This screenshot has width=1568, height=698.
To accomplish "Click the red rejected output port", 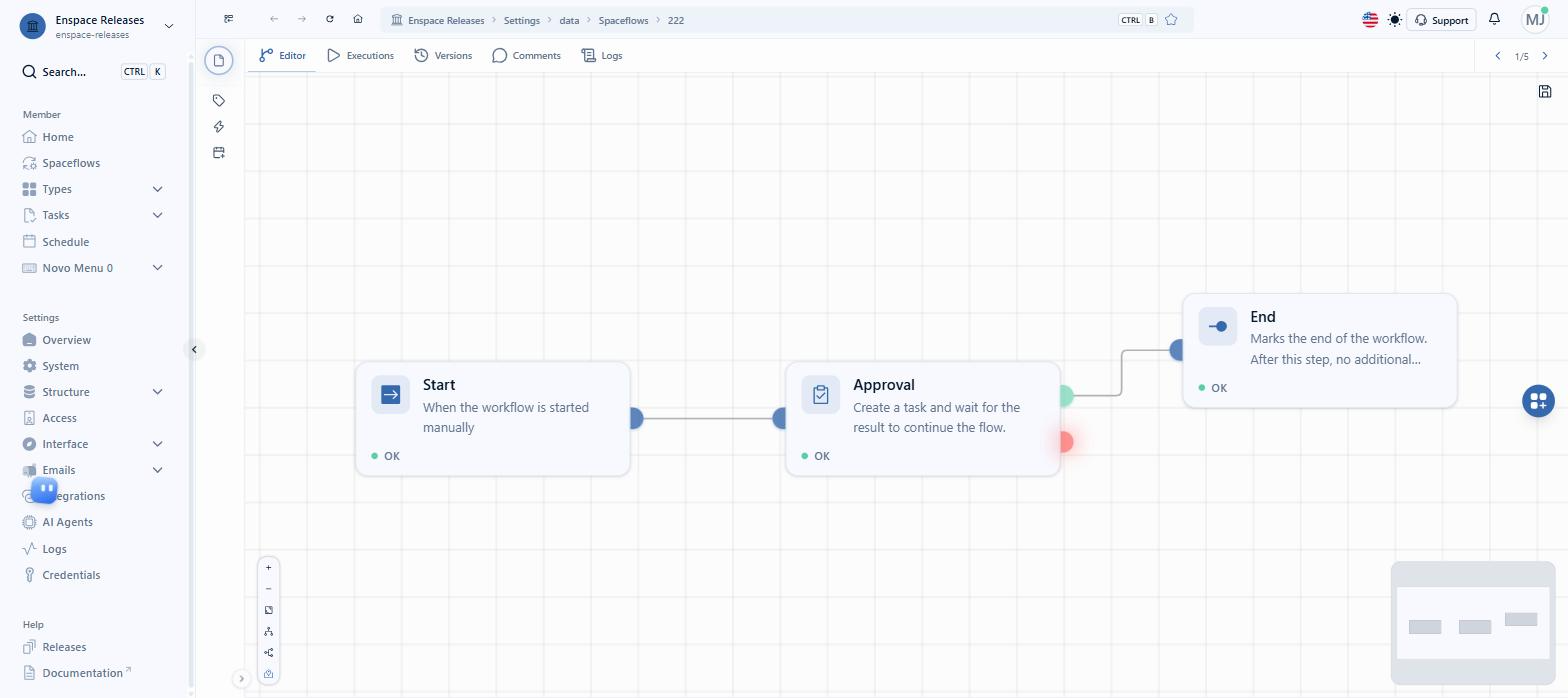I will (x=1066, y=442).
